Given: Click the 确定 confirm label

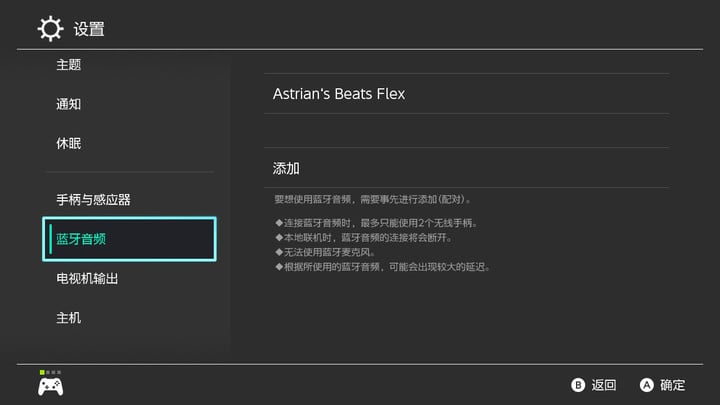Looking at the screenshot, I should (672, 385).
